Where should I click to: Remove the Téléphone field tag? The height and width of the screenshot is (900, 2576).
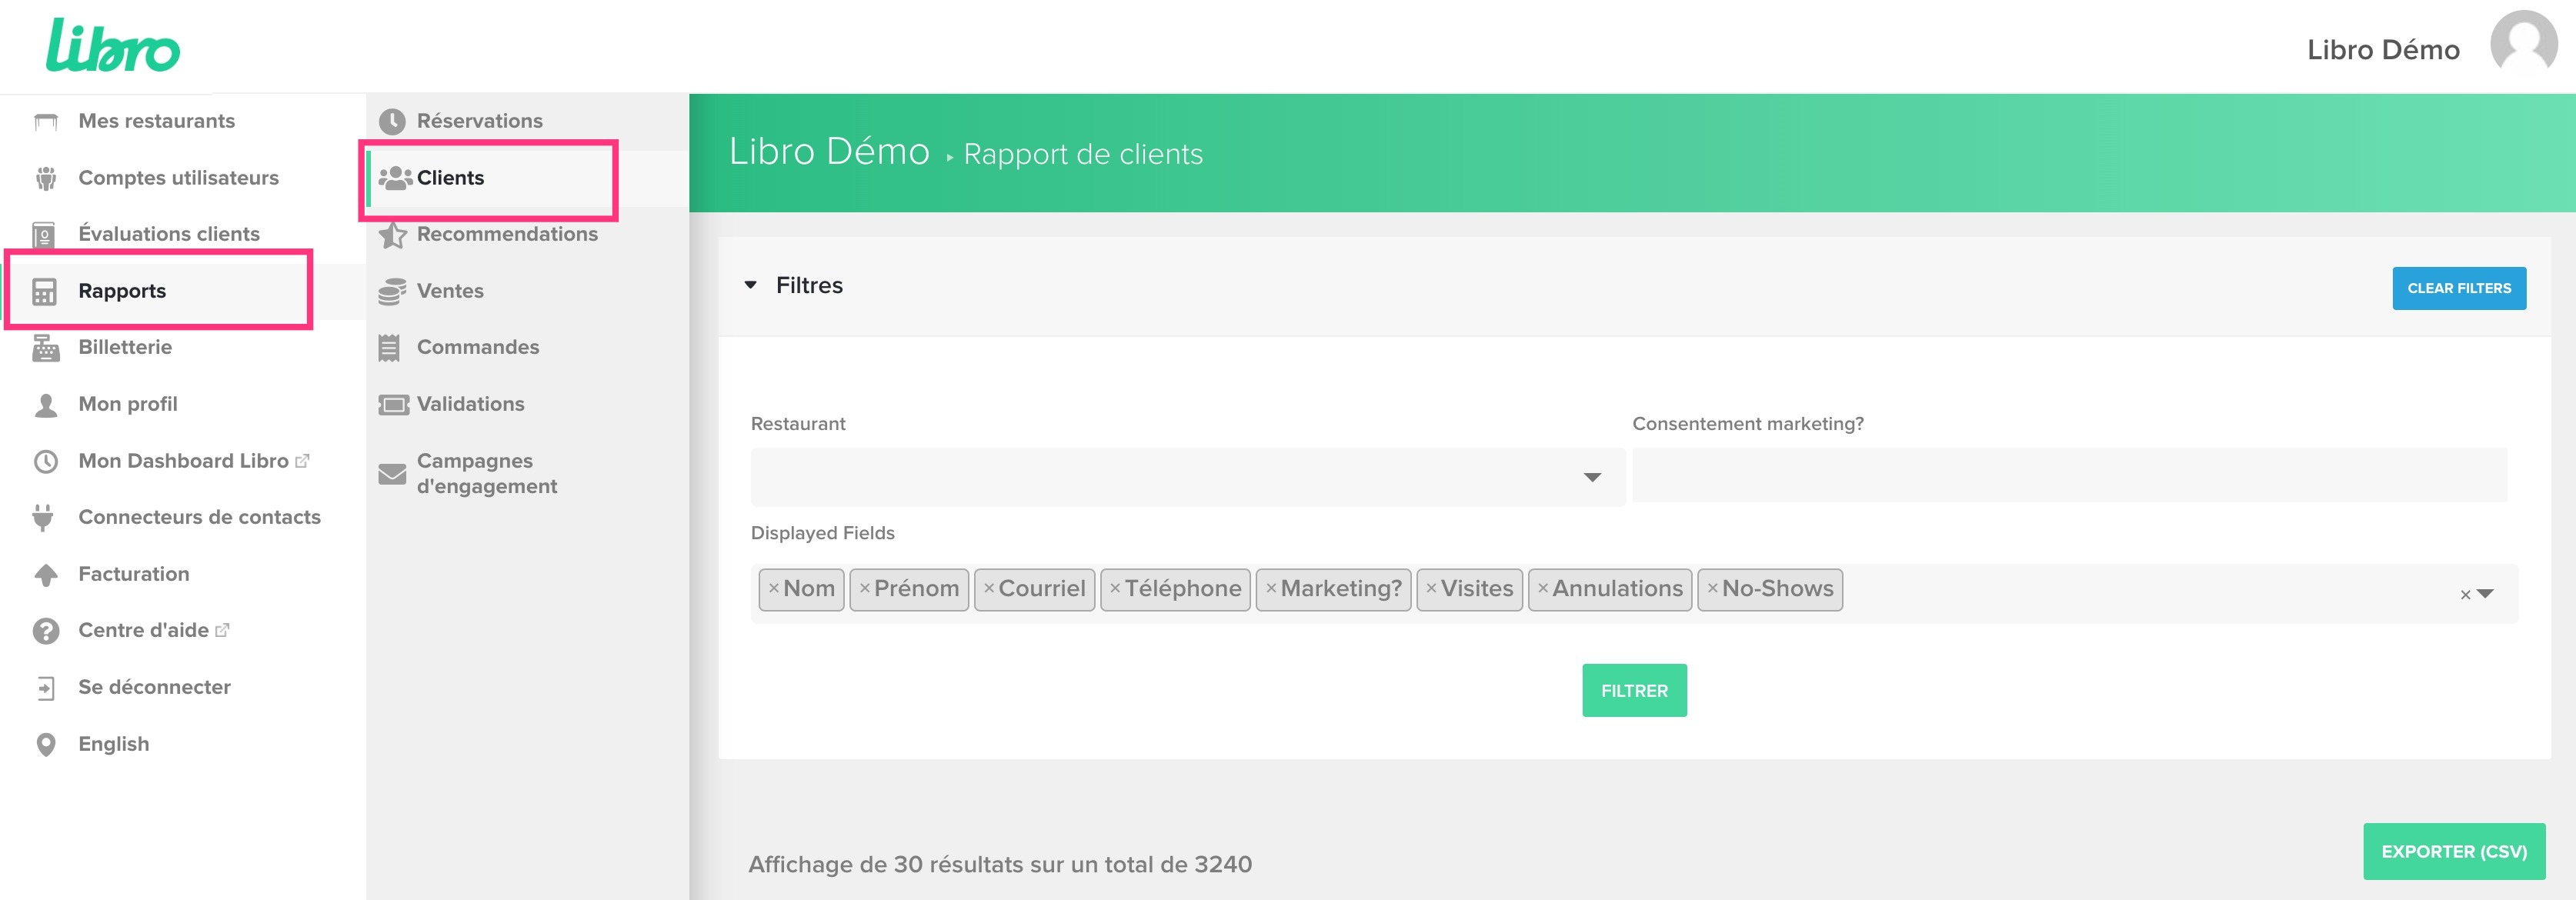point(1114,589)
